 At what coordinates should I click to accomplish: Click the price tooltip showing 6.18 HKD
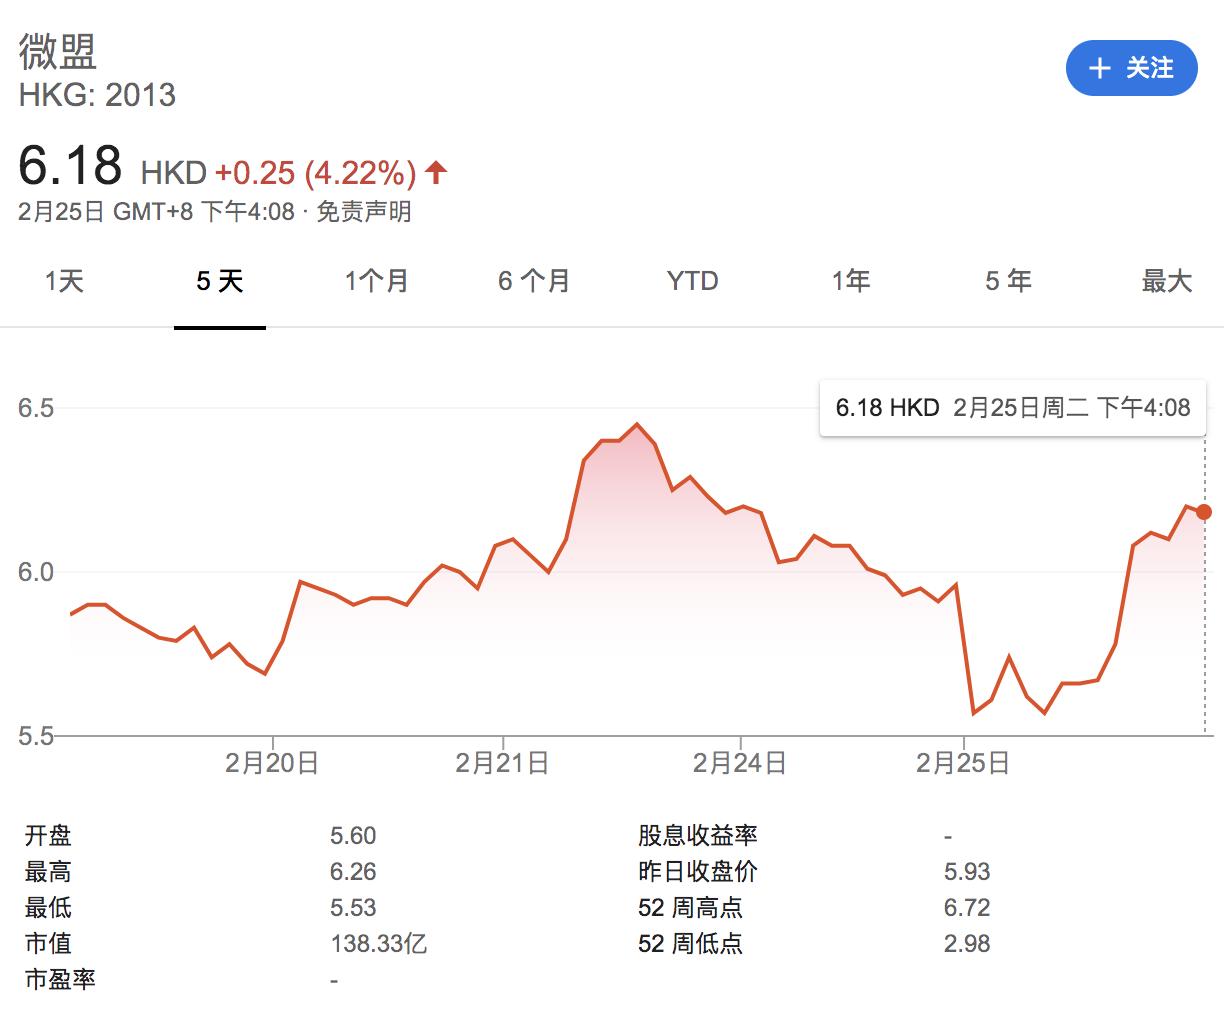click(1012, 407)
